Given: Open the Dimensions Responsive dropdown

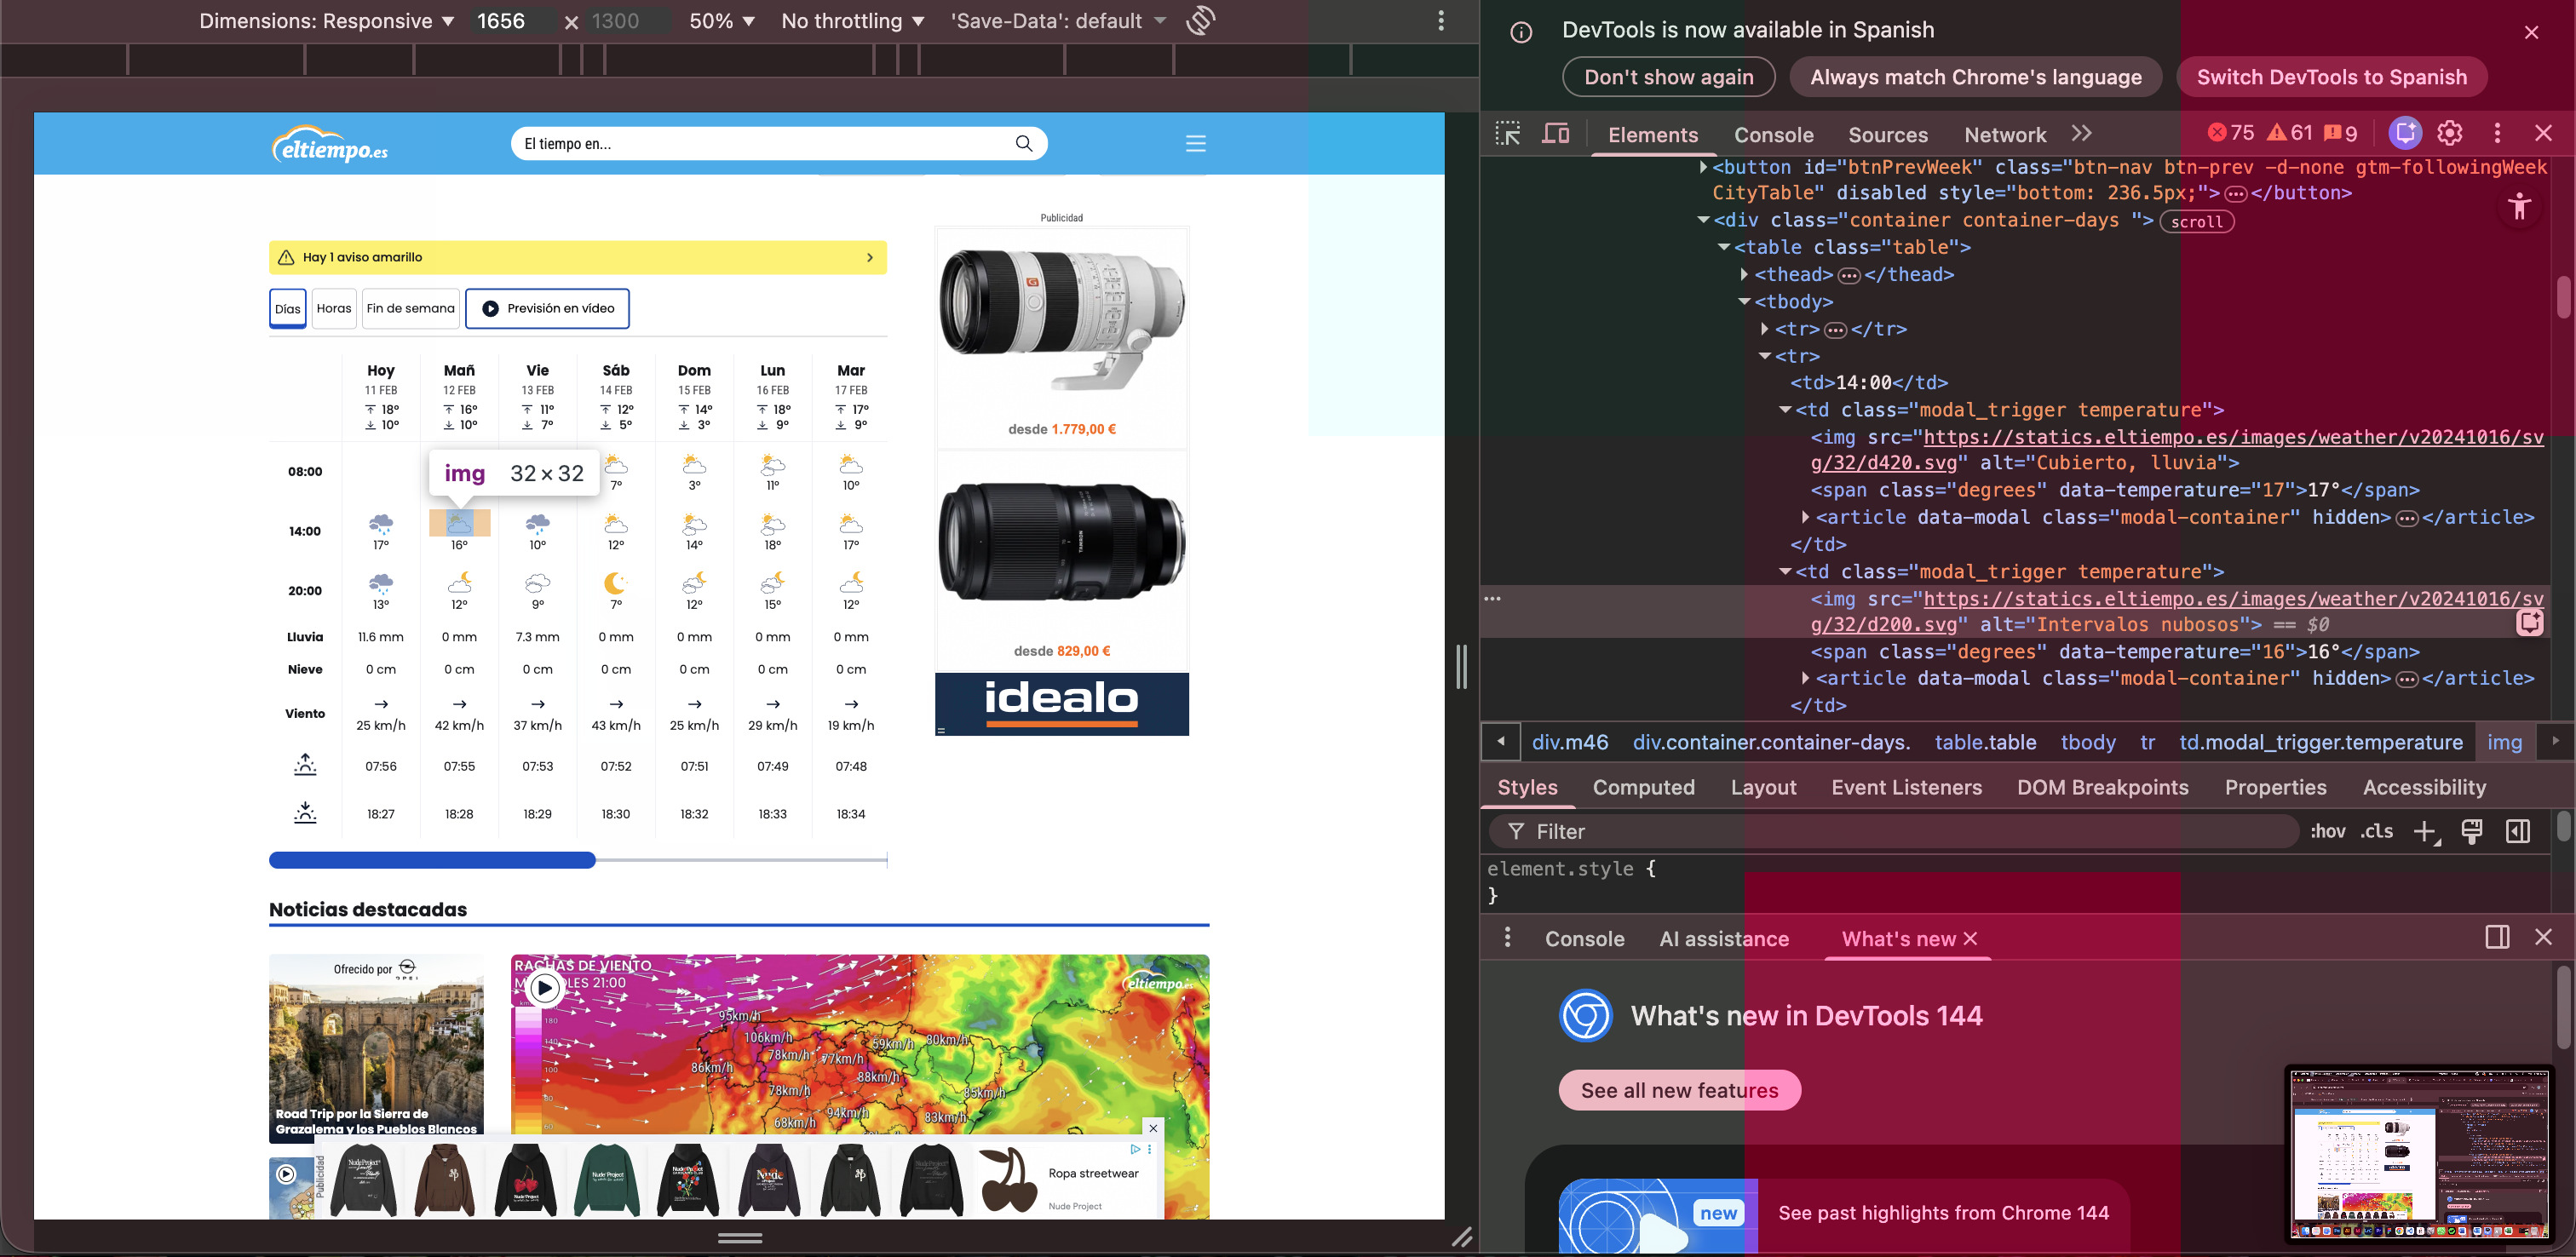Looking at the screenshot, I should pyautogui.click(x=326, y=21).
